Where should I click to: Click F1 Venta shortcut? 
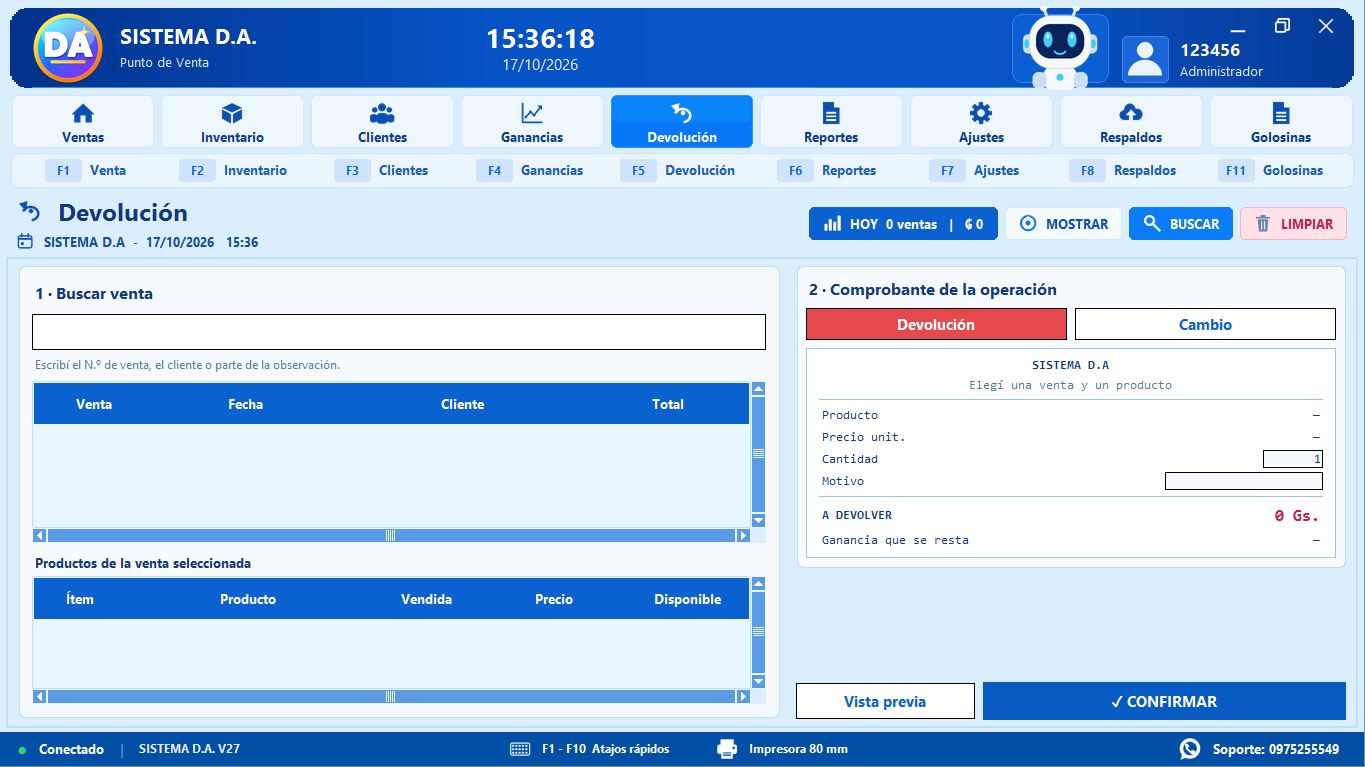tap(86, 171)
